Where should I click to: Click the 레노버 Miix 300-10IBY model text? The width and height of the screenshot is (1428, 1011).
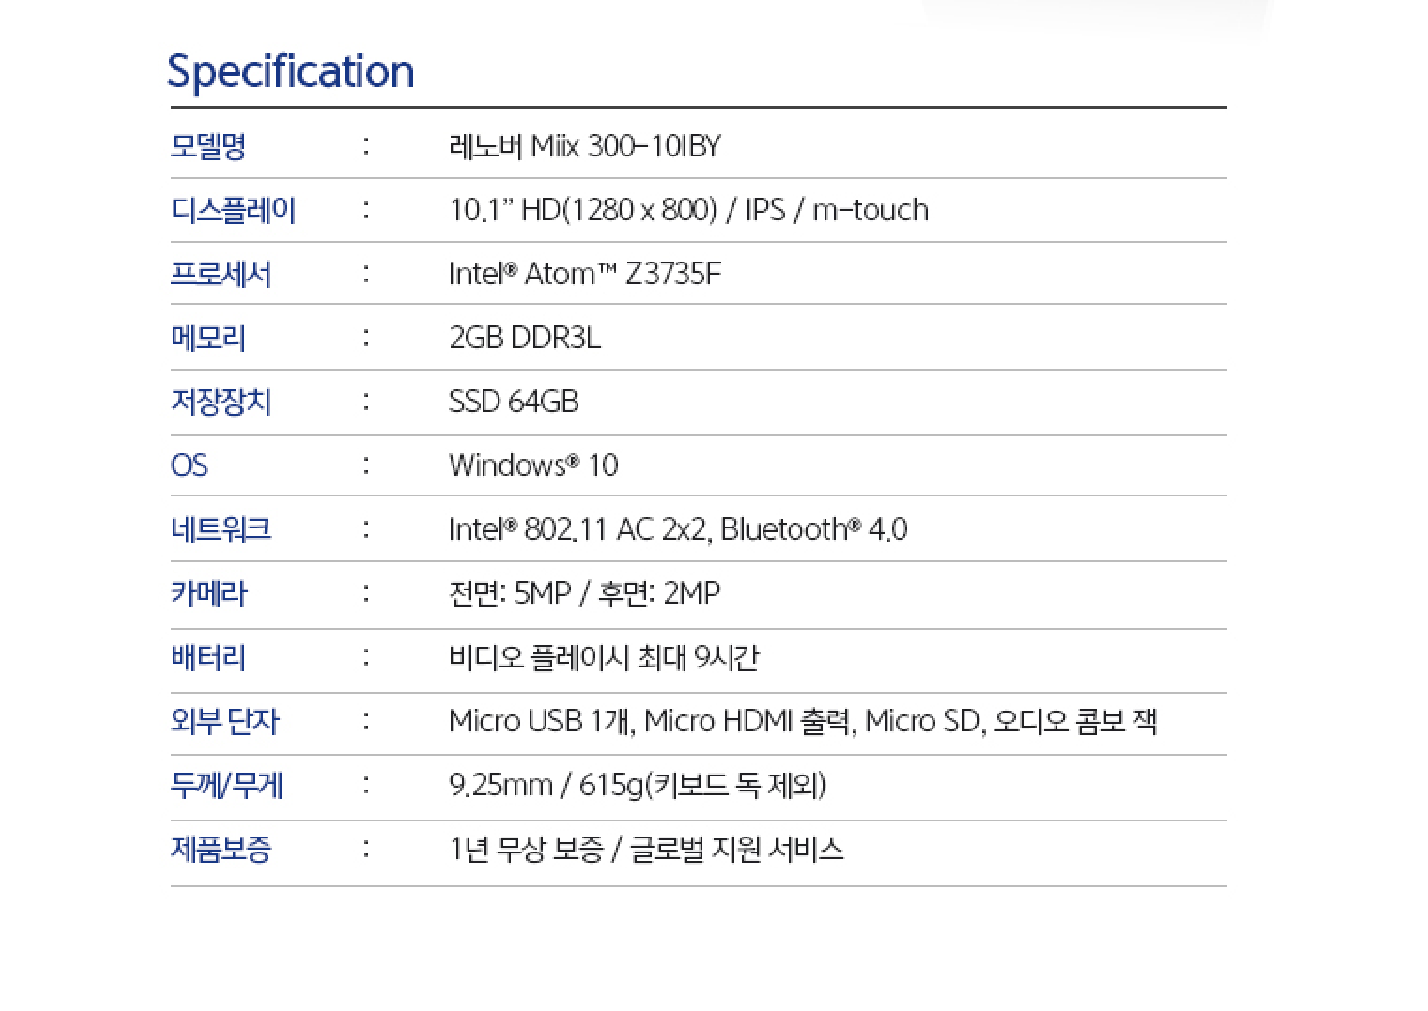[585, 146]
